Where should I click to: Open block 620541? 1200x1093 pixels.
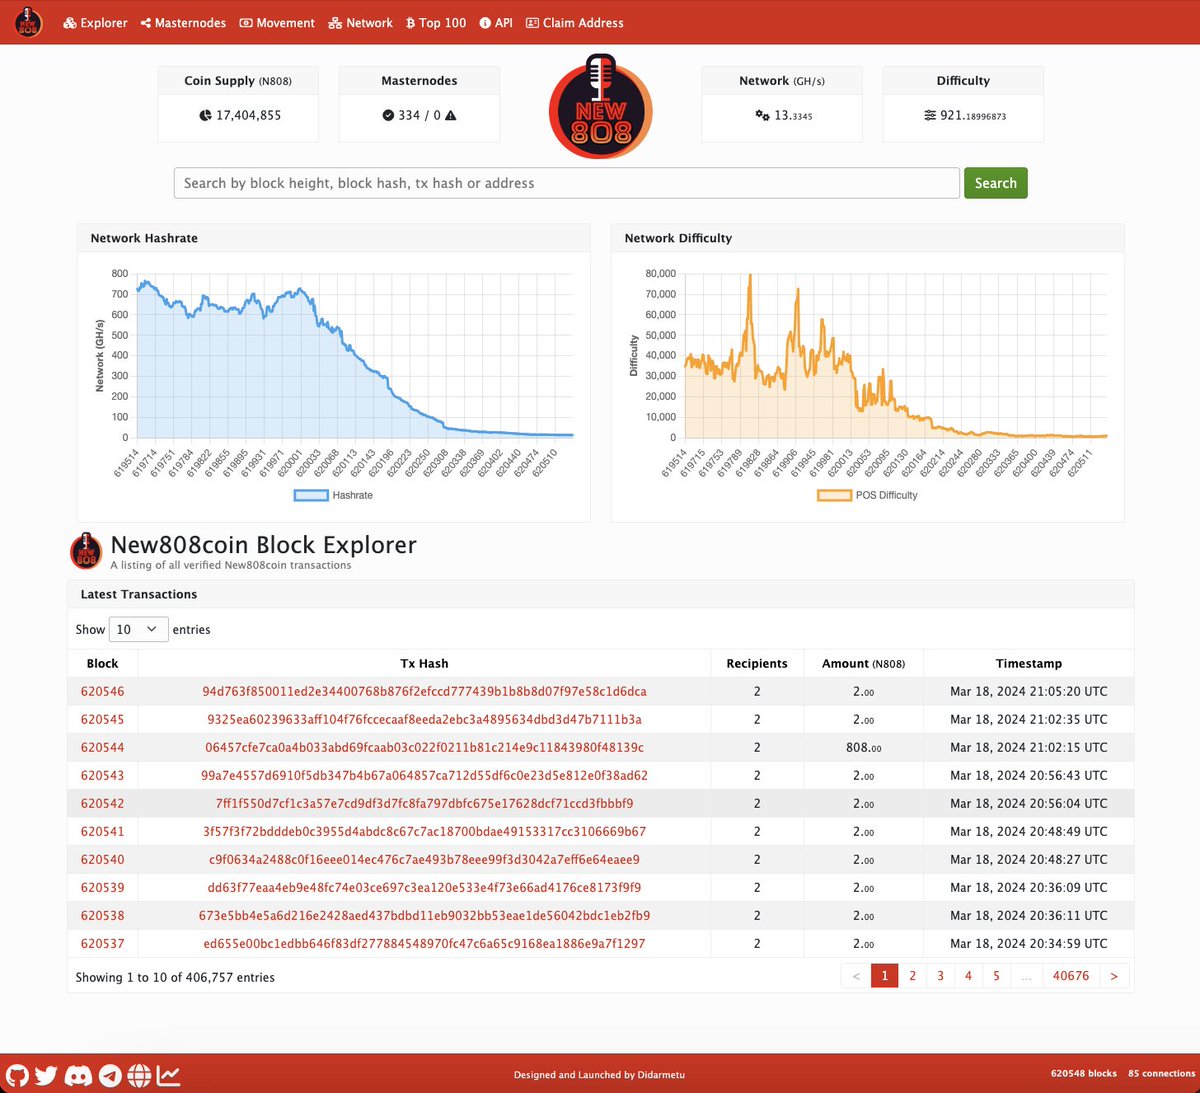point(103,831)
